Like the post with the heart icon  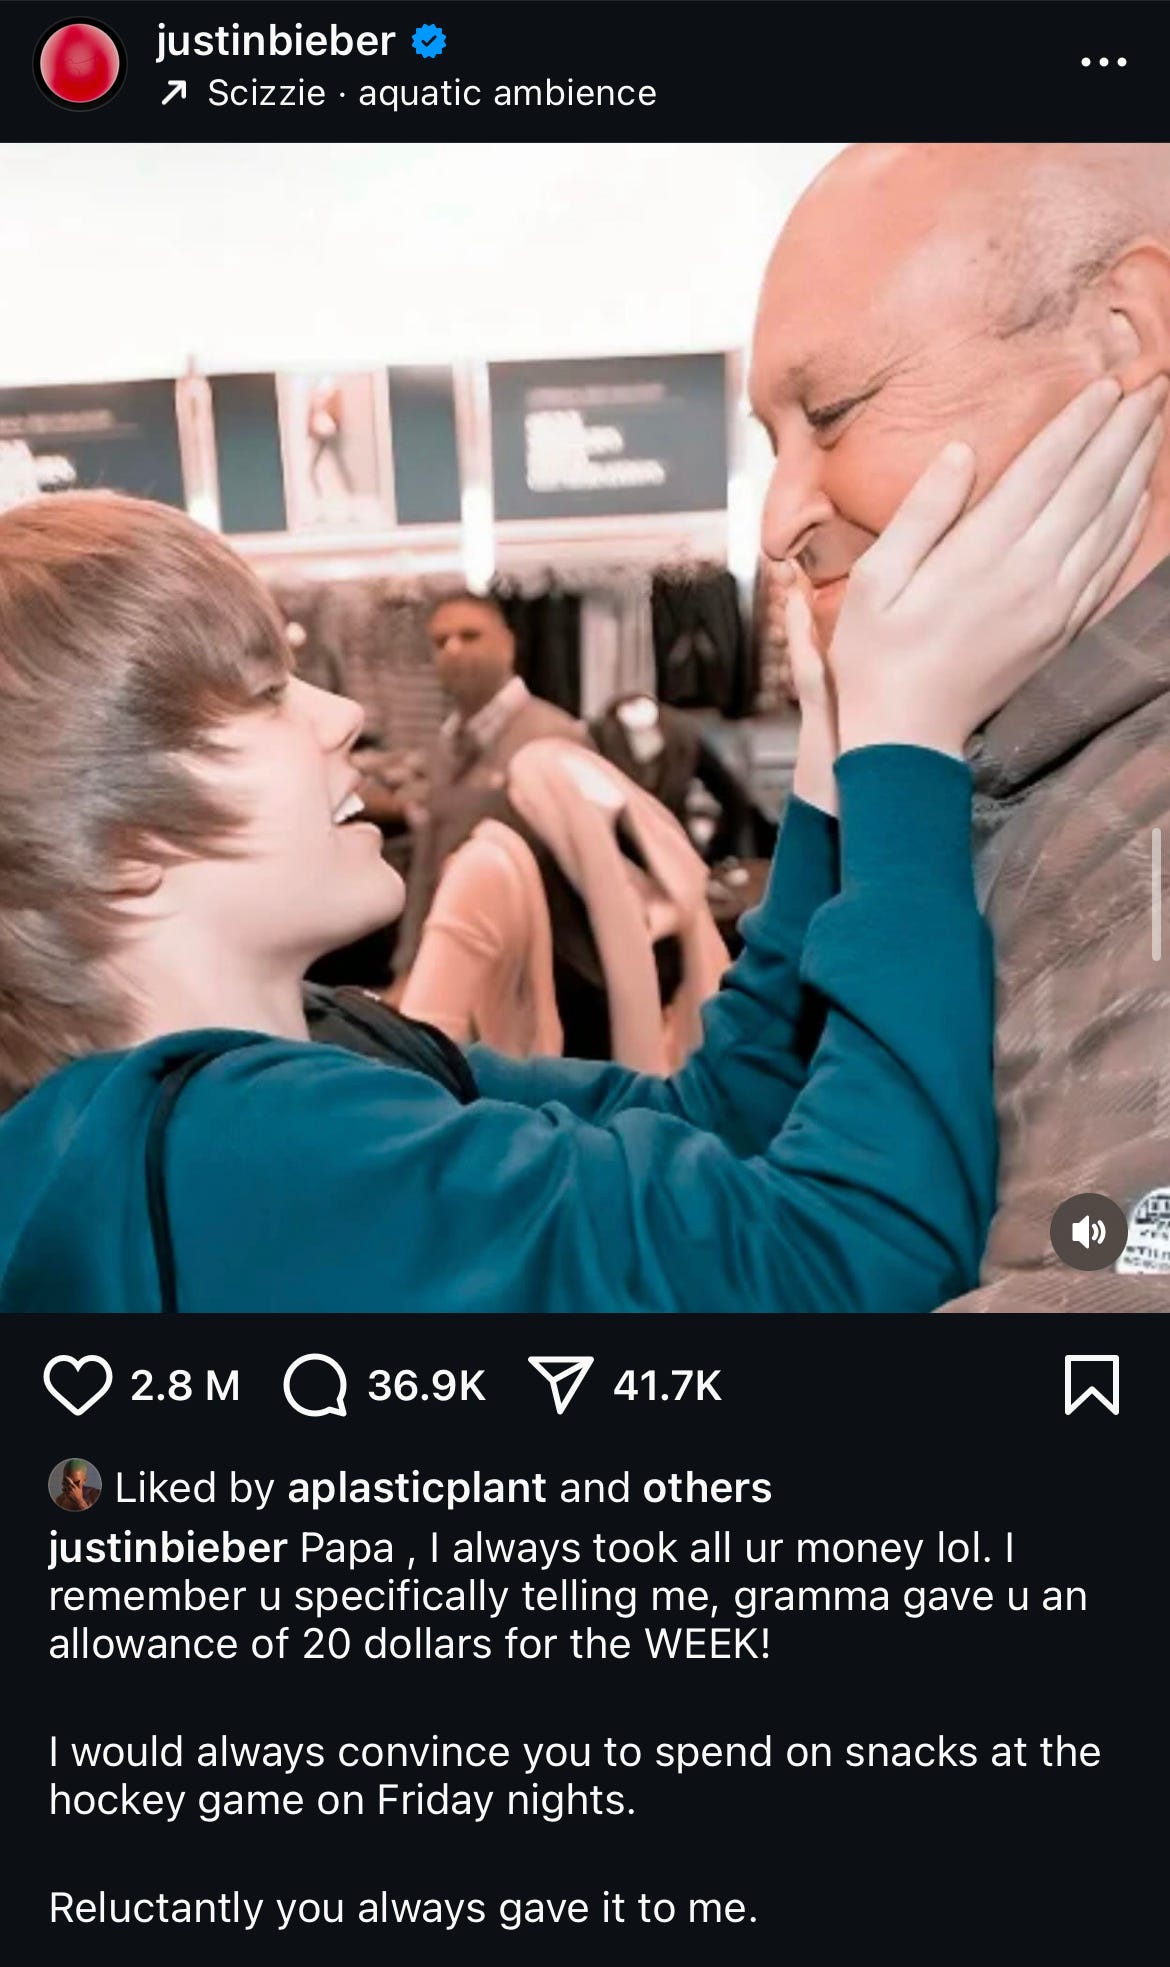[x=78, y=1386]
